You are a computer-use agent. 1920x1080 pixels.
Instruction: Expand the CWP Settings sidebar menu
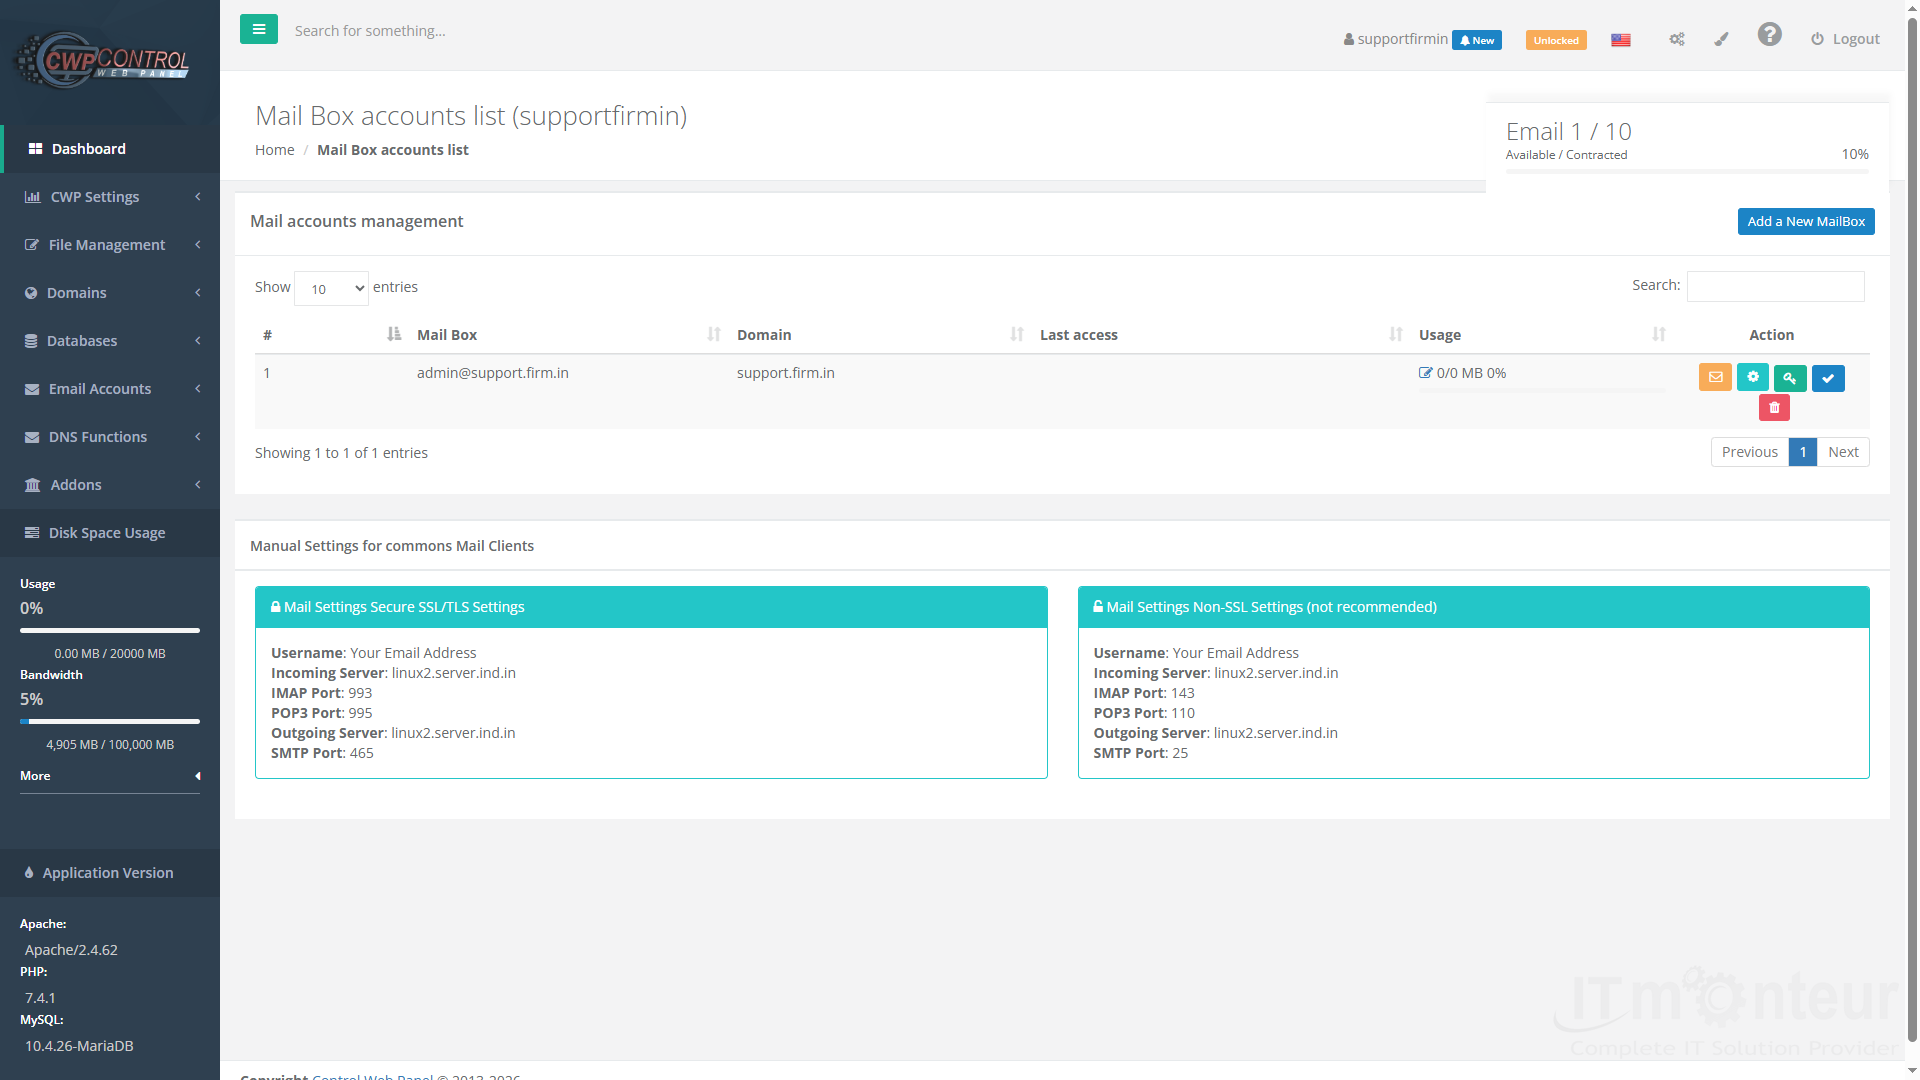coord(110,197)
